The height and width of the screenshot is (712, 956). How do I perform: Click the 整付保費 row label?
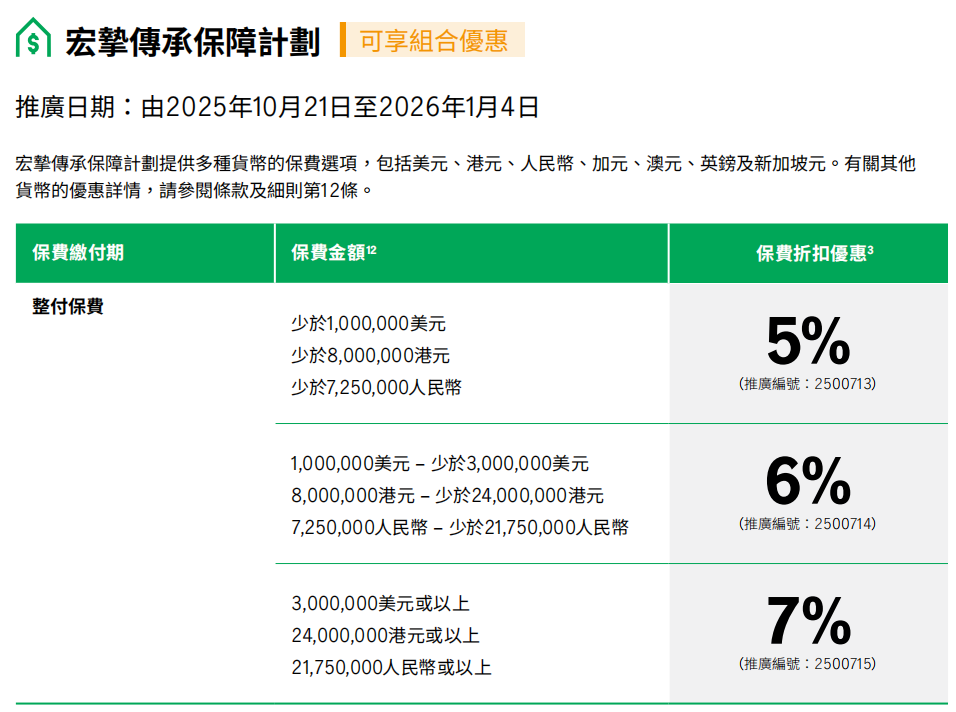[x=68, y=307]
